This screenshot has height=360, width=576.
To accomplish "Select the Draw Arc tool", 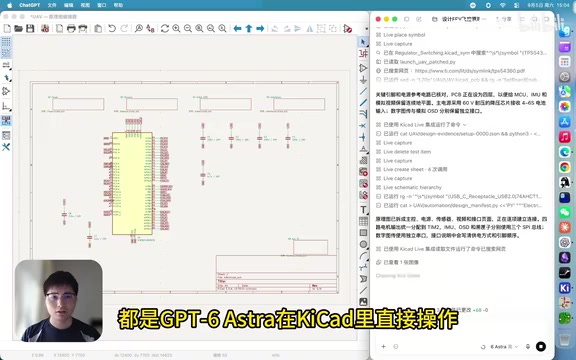I will (363, 256).
